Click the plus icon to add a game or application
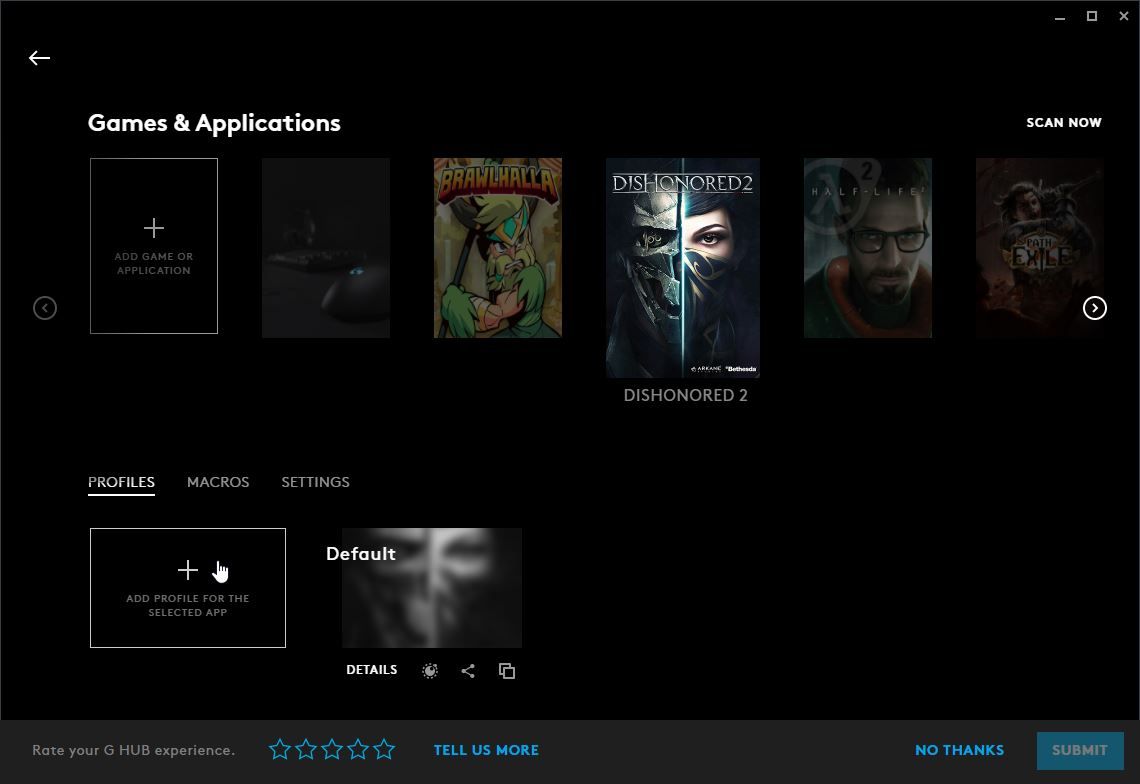The height and width of the screenshot is (784, 1140). tap(153, 228)
